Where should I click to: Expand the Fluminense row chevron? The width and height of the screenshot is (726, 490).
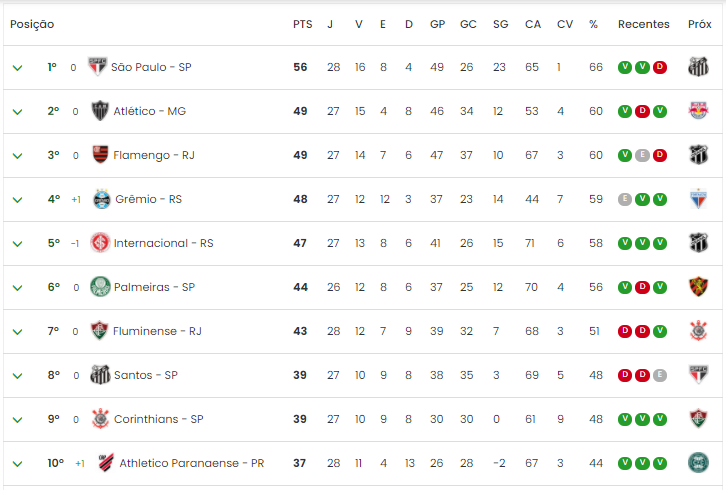(18, 332)
